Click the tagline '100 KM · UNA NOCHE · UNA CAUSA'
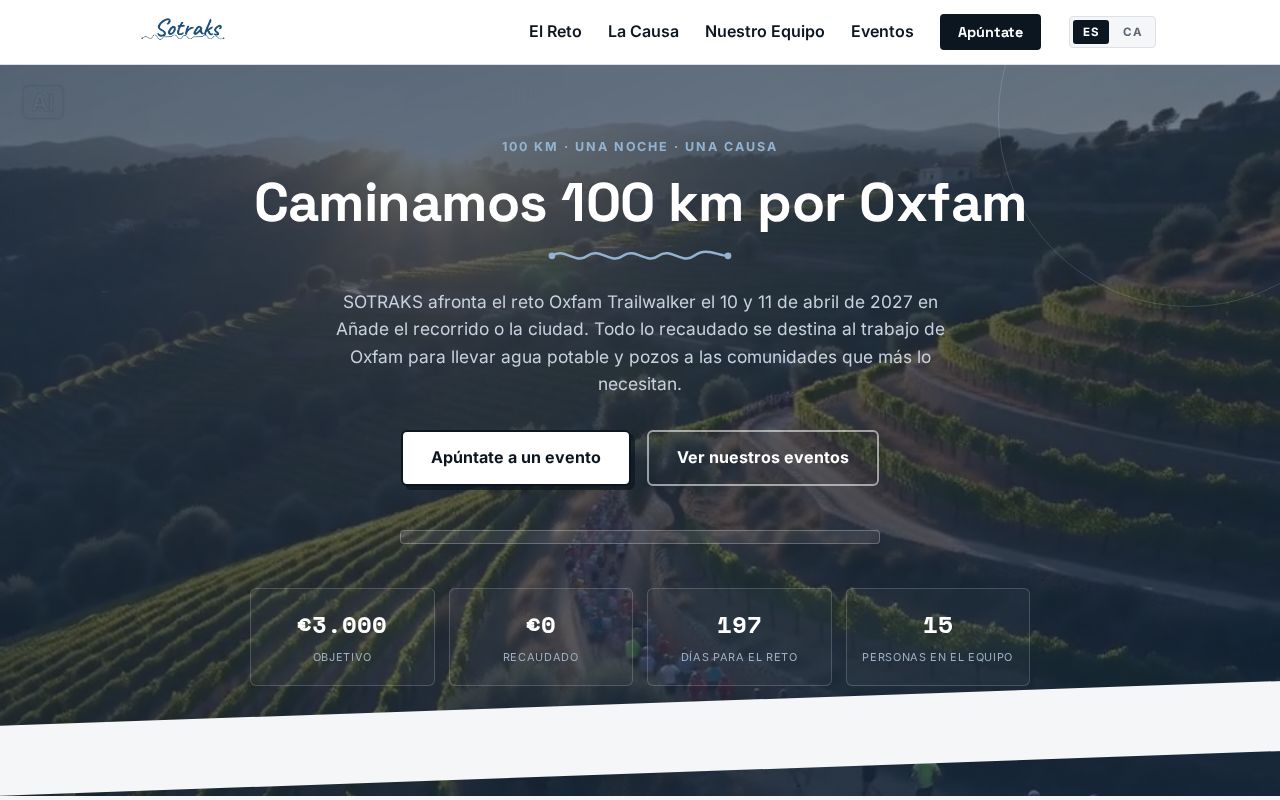The width and height of the screenshot is (1280, 800). (x=640, y=147)
